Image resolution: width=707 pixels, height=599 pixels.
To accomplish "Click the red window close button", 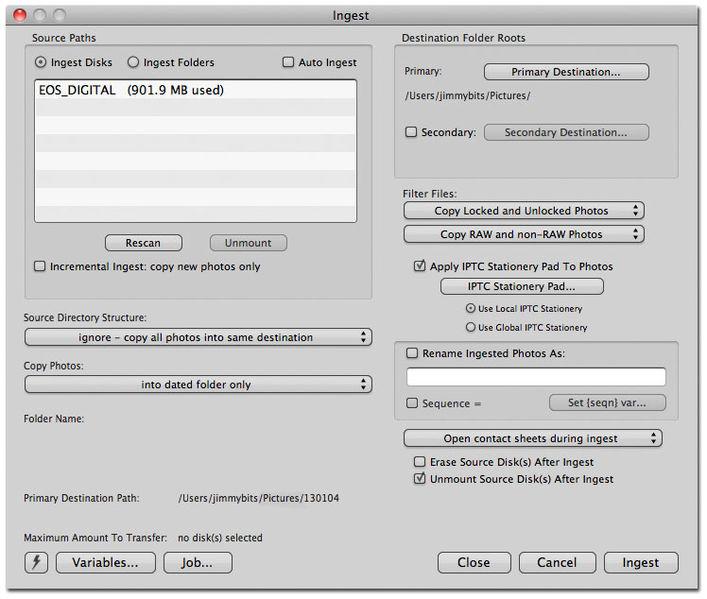I will [20, 15].
